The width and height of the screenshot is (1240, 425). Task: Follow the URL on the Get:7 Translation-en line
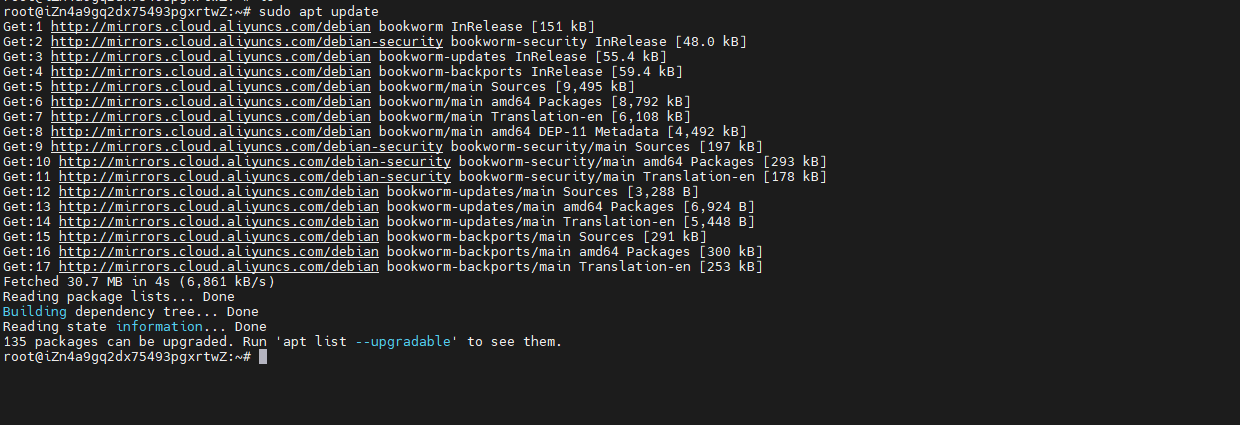pyautogui.click(x=210, y=116)
